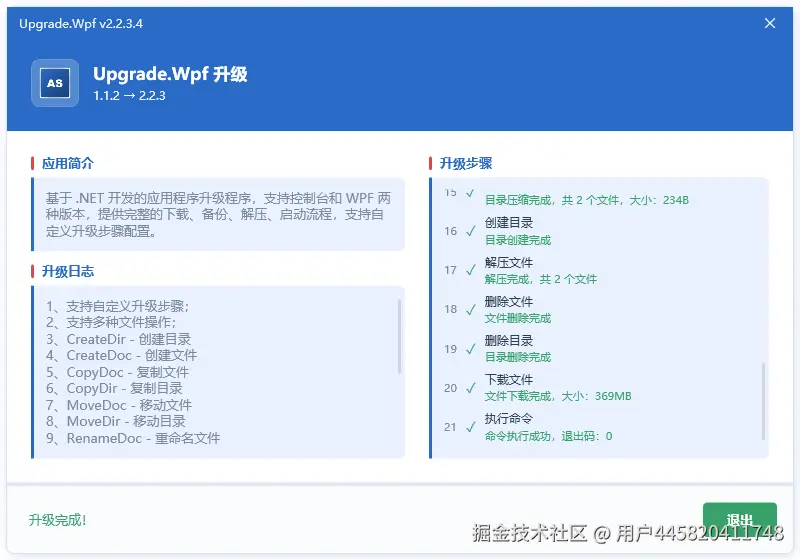Click result text 解压完成,共 2 个文件

tap(541, 279)
